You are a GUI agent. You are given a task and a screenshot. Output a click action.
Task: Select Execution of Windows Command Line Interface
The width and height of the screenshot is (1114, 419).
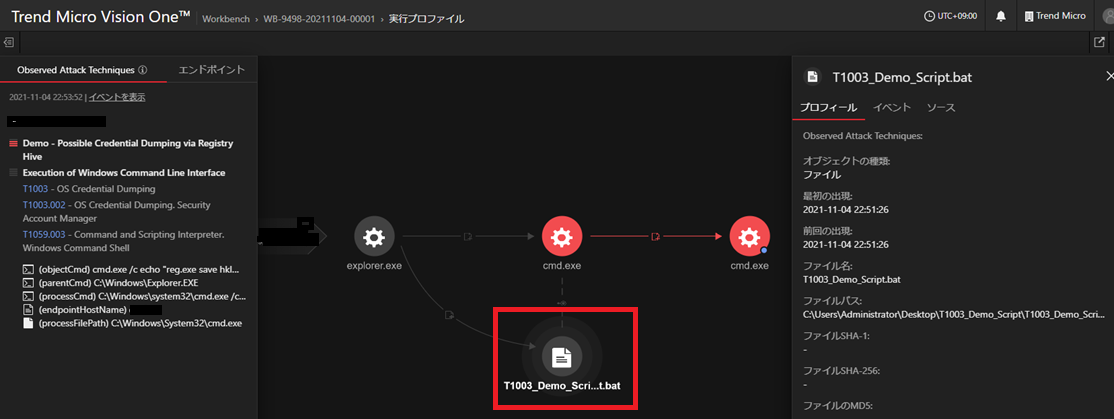pos(124,173)
